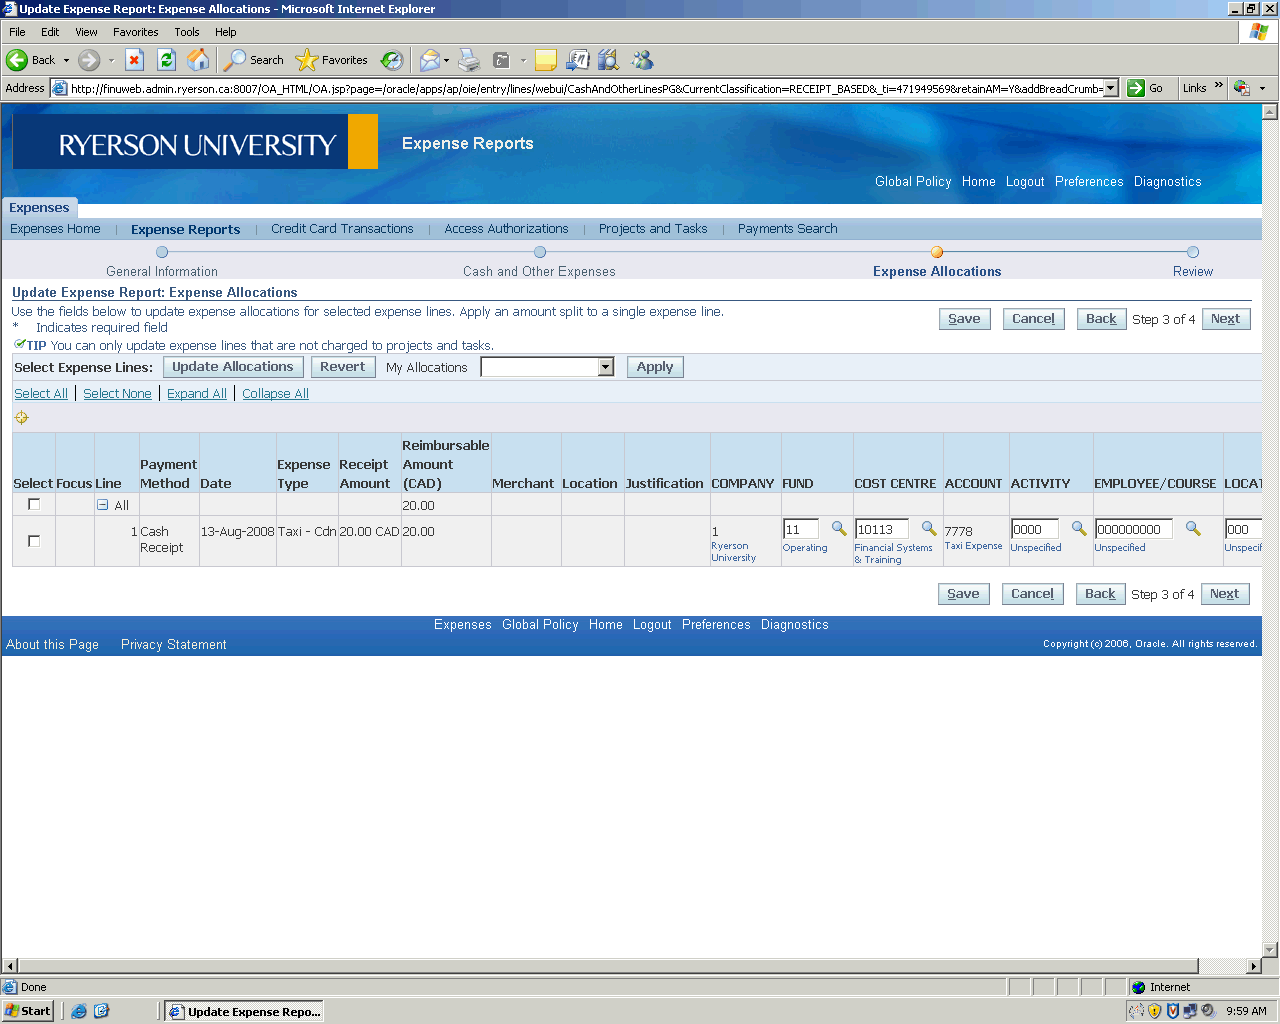Click the browser Stop toolbar icon
This screenshot has height=1024, width=1280.
[x=135, y=60]
